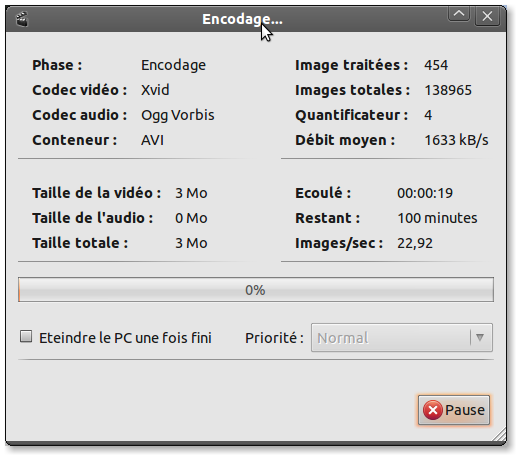516x455 pixels.
Task: Click the Images/sec 22,92 value
Action: click(x=415, y=243)
